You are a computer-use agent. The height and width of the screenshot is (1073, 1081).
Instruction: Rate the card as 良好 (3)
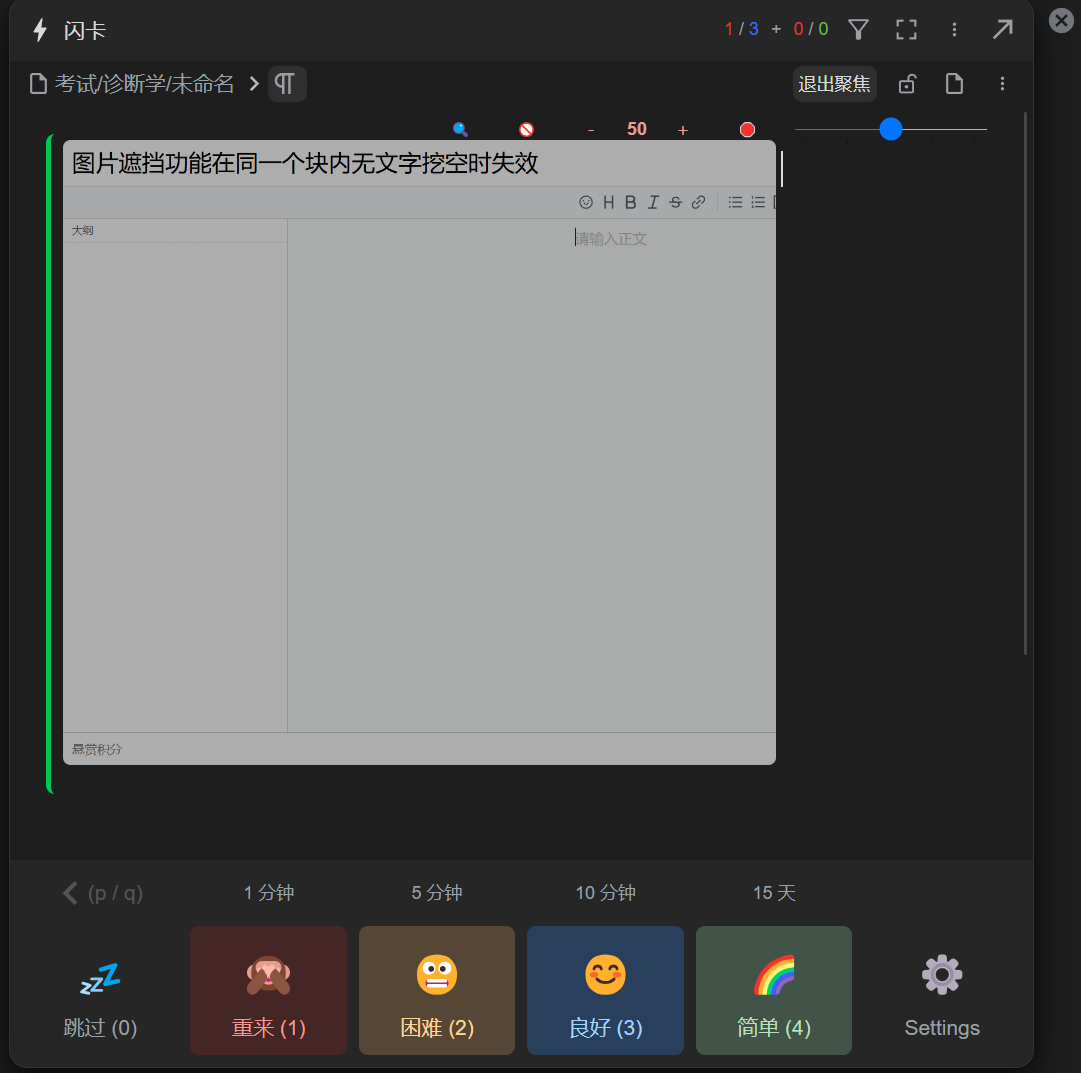click(x=605, y=990)
